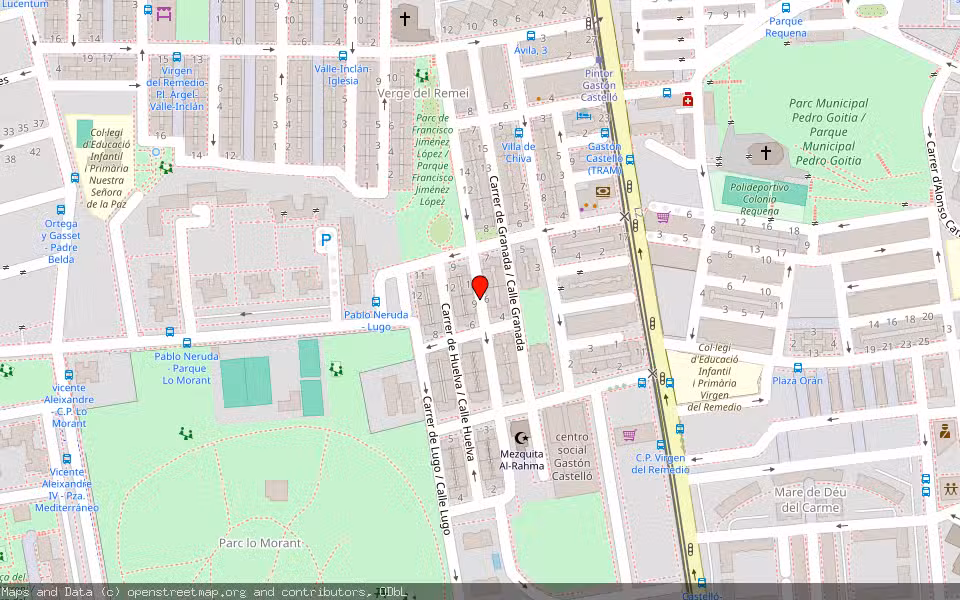Select the blue parking P icon
The image size is (960, 600).
tap(326, 240)
